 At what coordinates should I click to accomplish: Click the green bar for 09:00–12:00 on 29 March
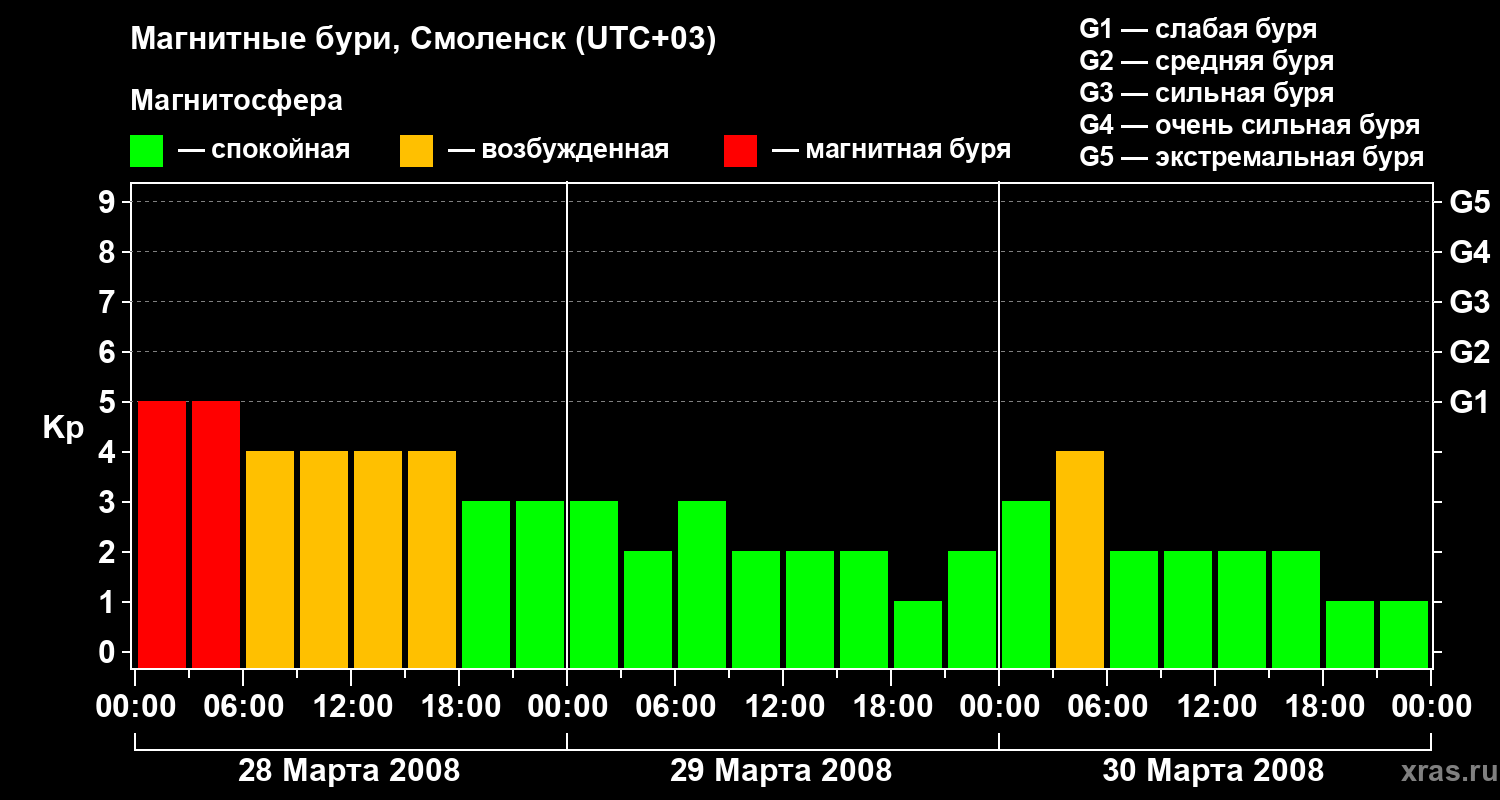(x=756, y=609)
